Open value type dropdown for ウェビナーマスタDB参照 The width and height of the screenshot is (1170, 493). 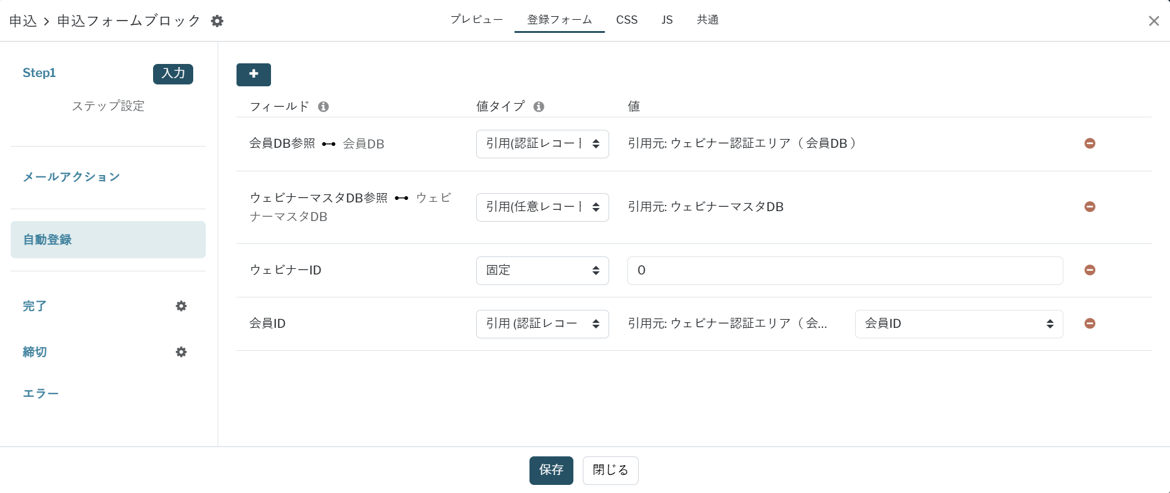542,207
